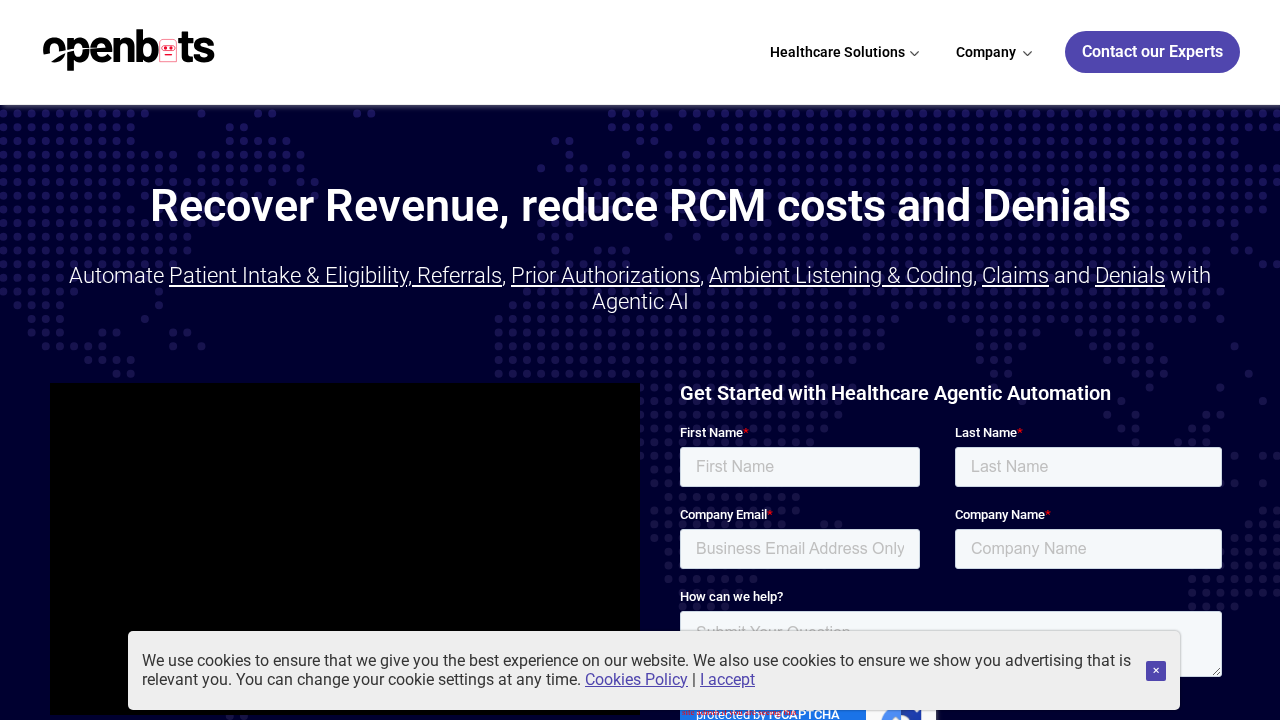Focus the Company Name input
Viewport: 1280px width, 720px height.
click(x=1088, y=549)
